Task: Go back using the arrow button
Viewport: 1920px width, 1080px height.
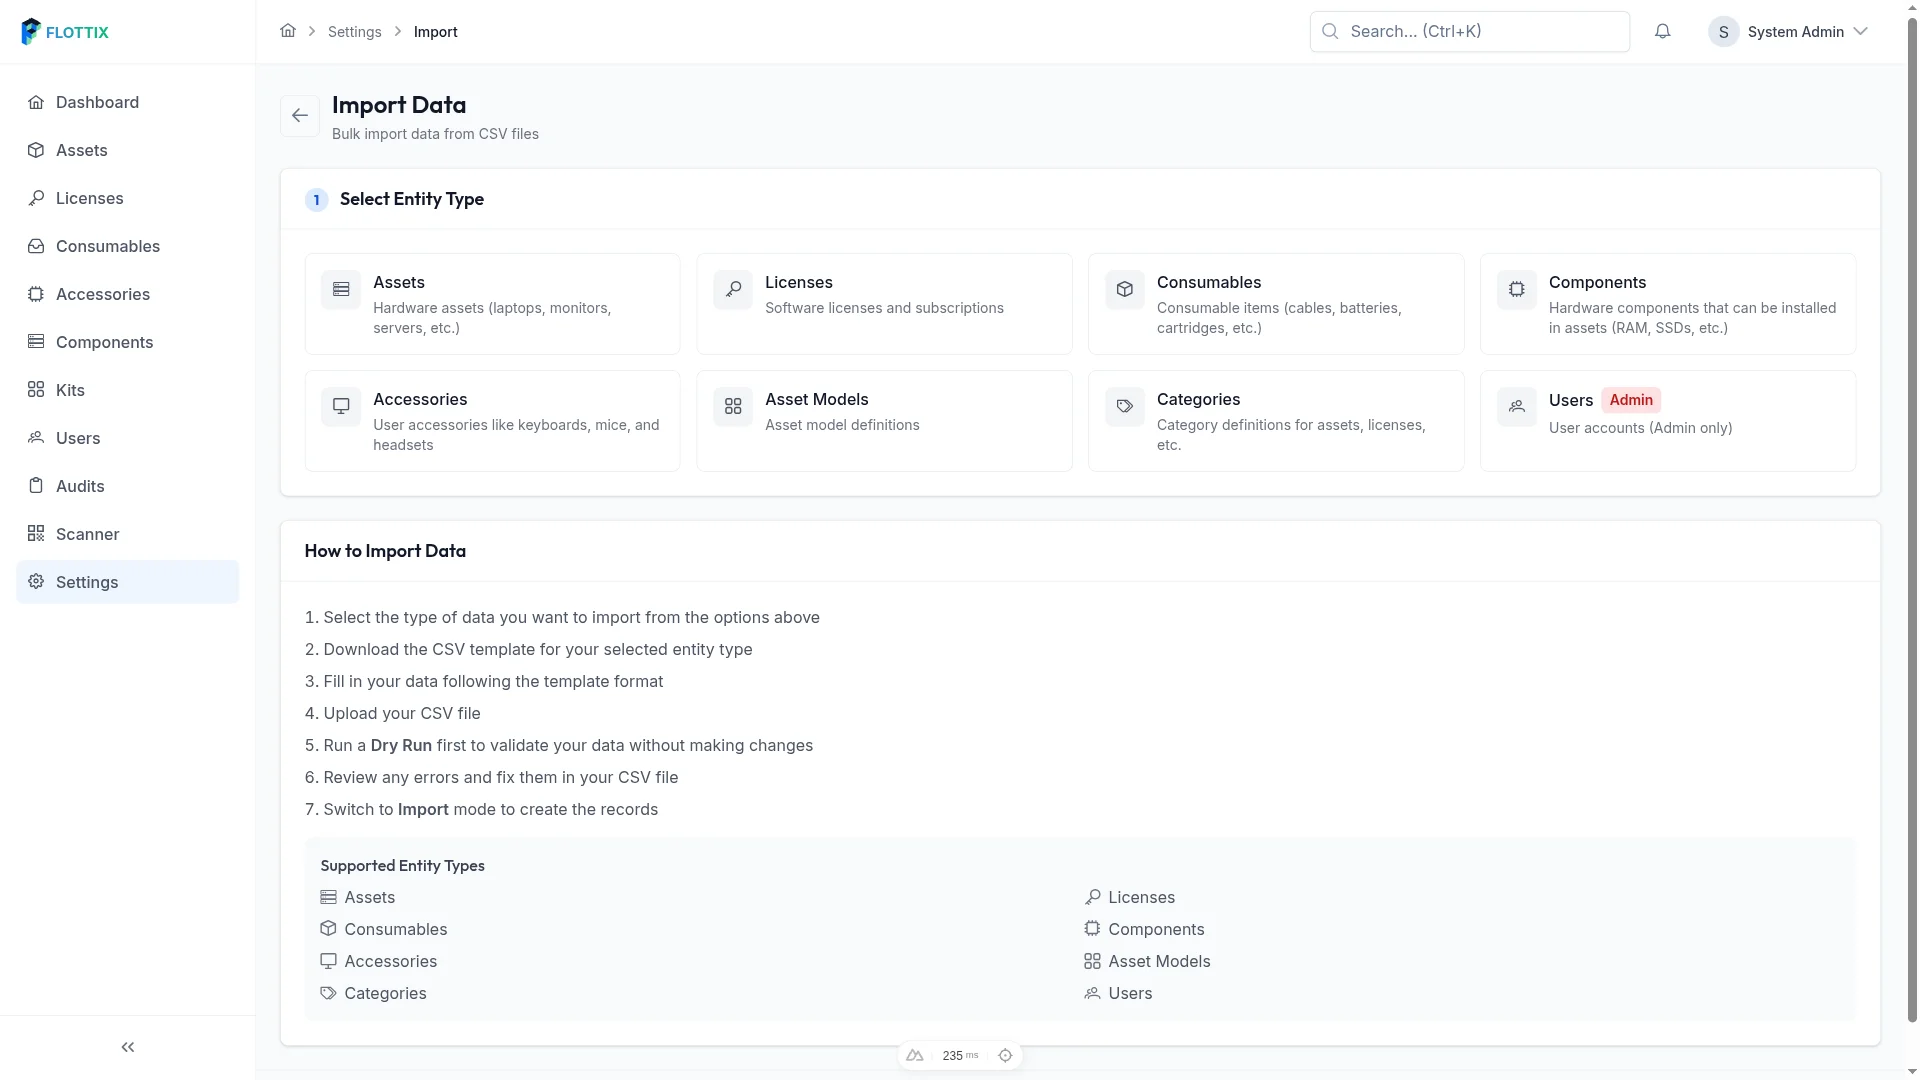Action: pyautogui.click(x=300, y=116)
